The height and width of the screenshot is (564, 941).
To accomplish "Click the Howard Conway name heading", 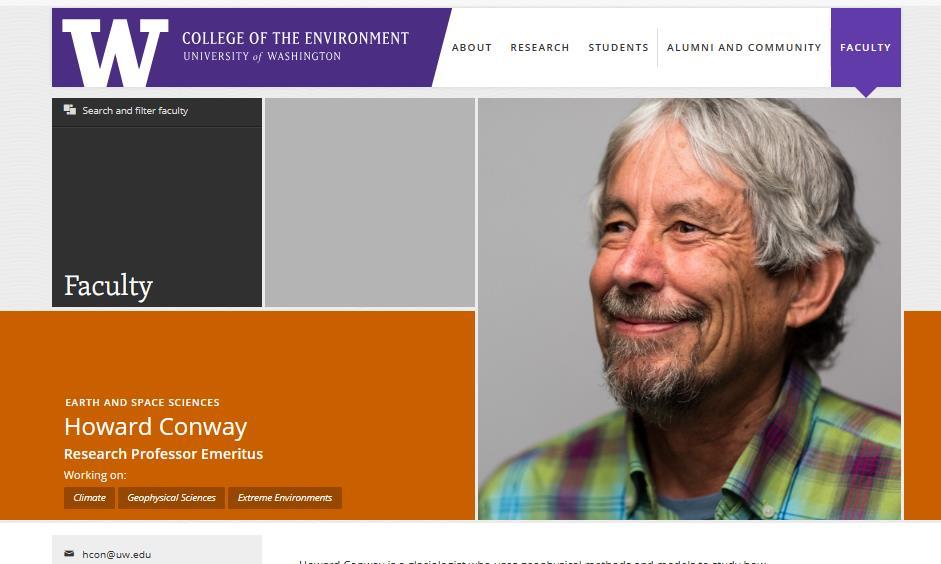I will pos(155,427).
